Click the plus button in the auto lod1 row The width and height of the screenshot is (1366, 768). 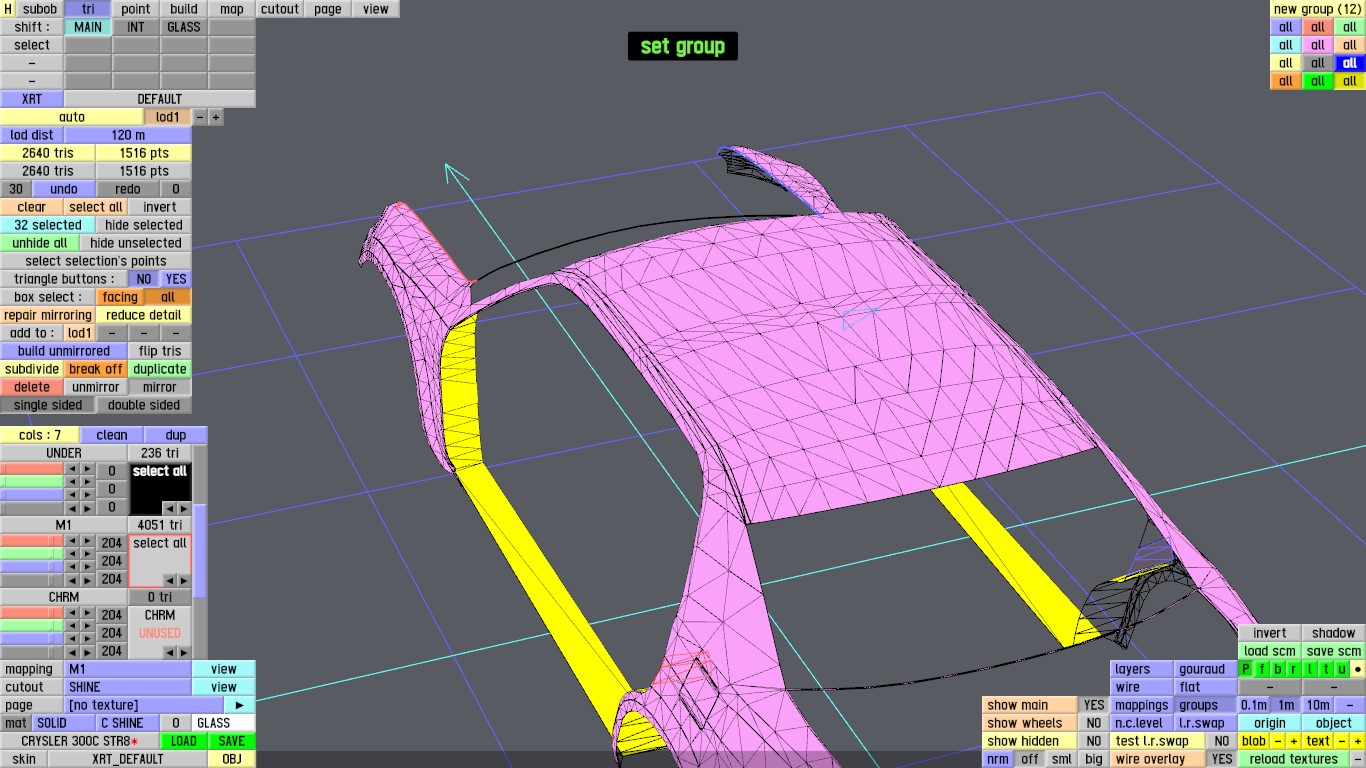216,117
